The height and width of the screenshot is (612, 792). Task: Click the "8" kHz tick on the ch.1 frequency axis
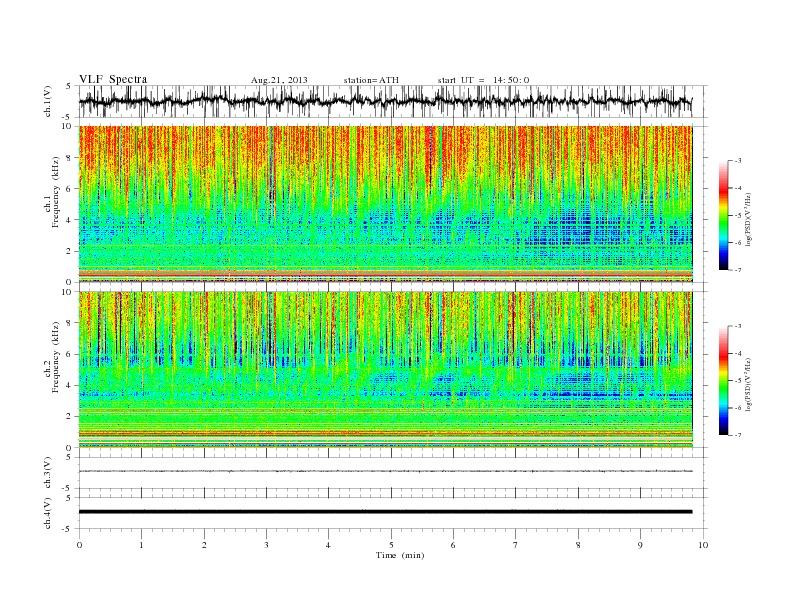[69, 158]
